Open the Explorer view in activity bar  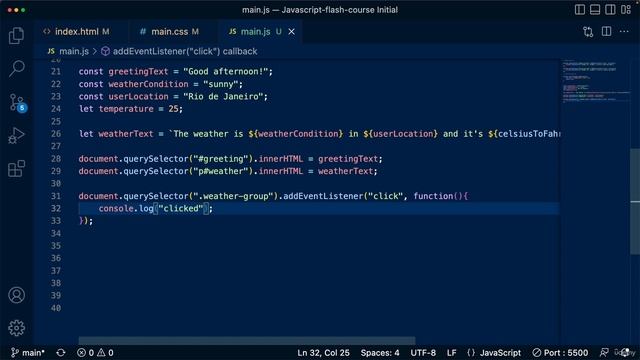[x=16, y=36]
